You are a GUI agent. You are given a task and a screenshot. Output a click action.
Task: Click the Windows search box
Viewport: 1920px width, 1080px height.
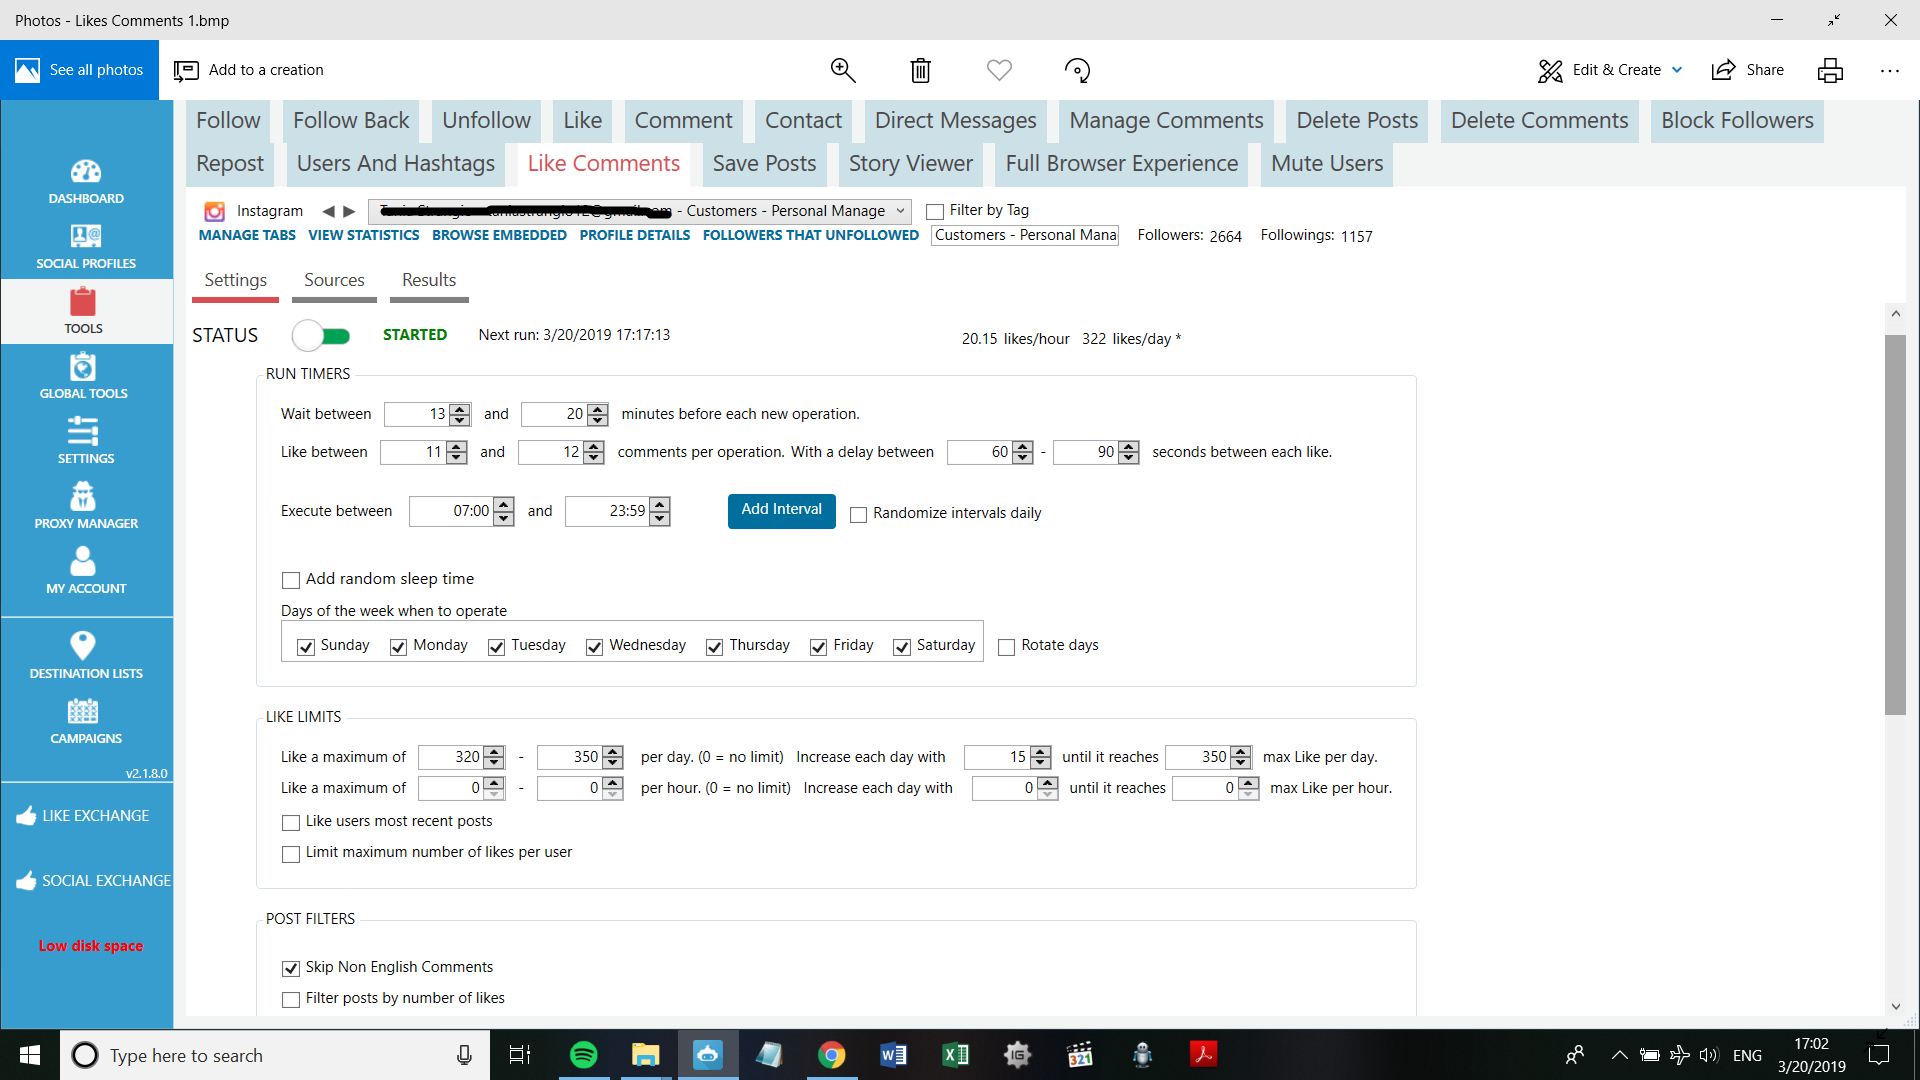(275, 1055)
